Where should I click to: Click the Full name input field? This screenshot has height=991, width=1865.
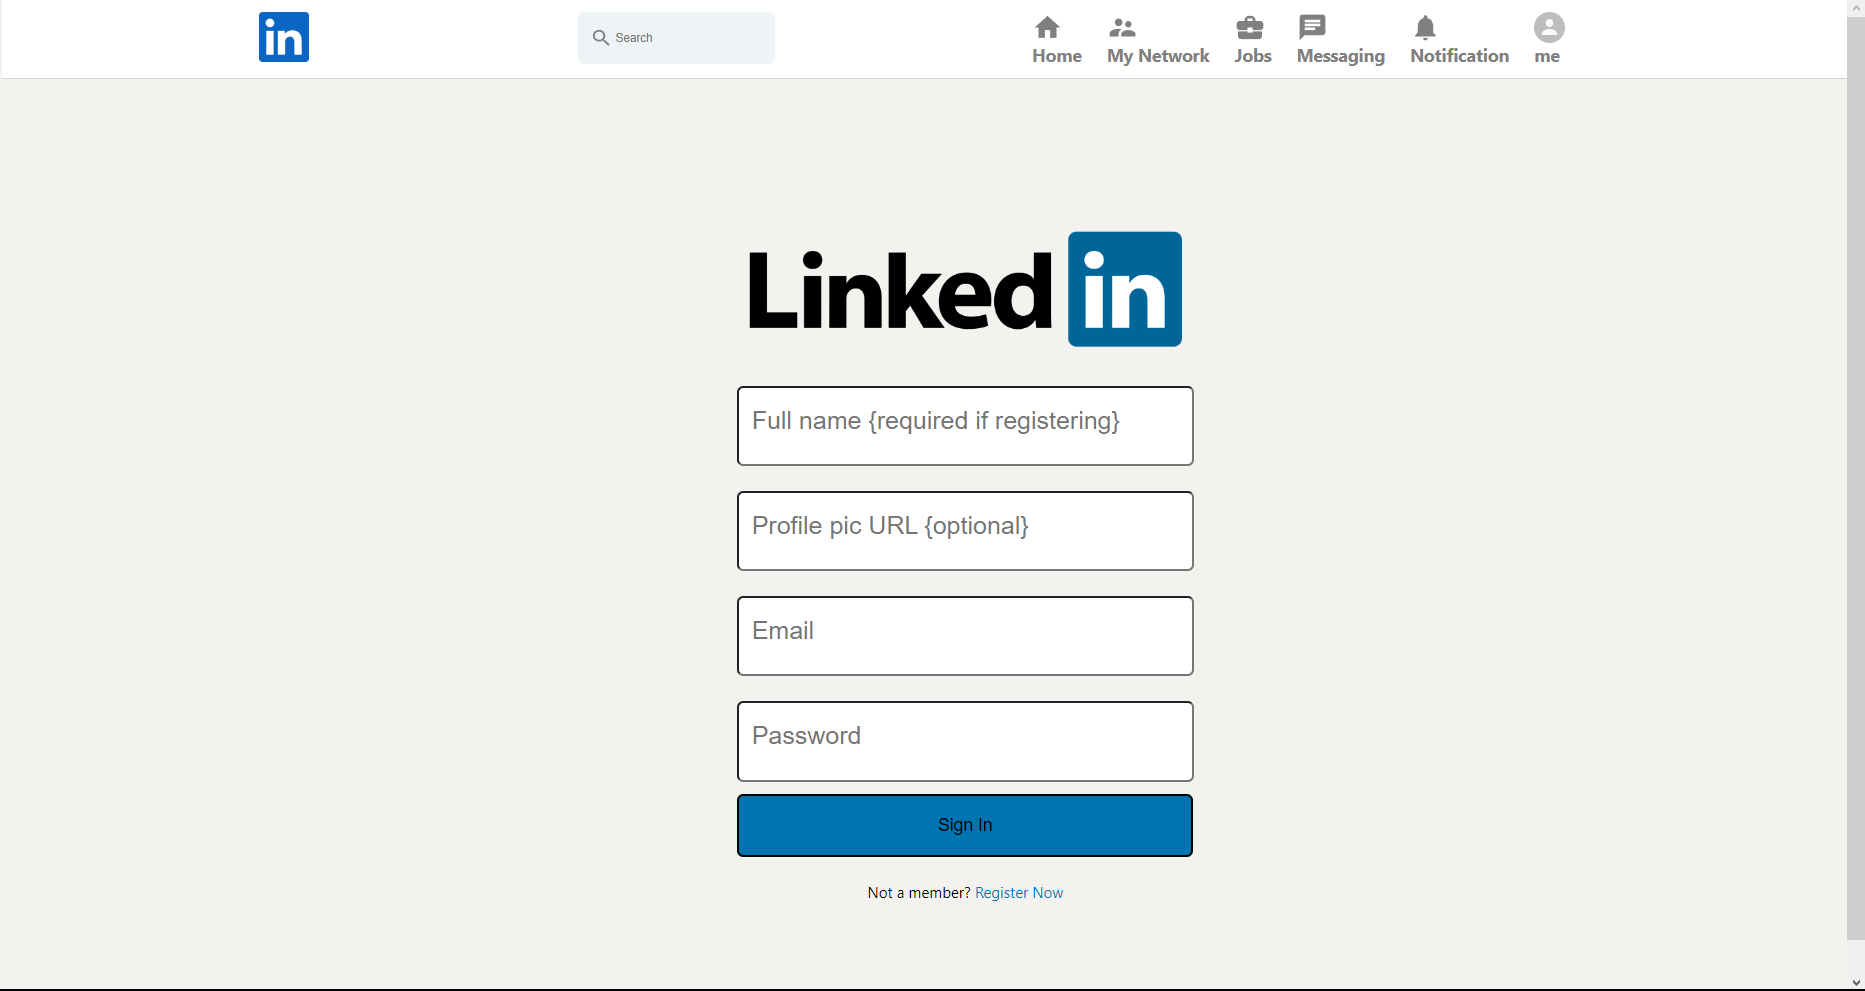point(964,426)
